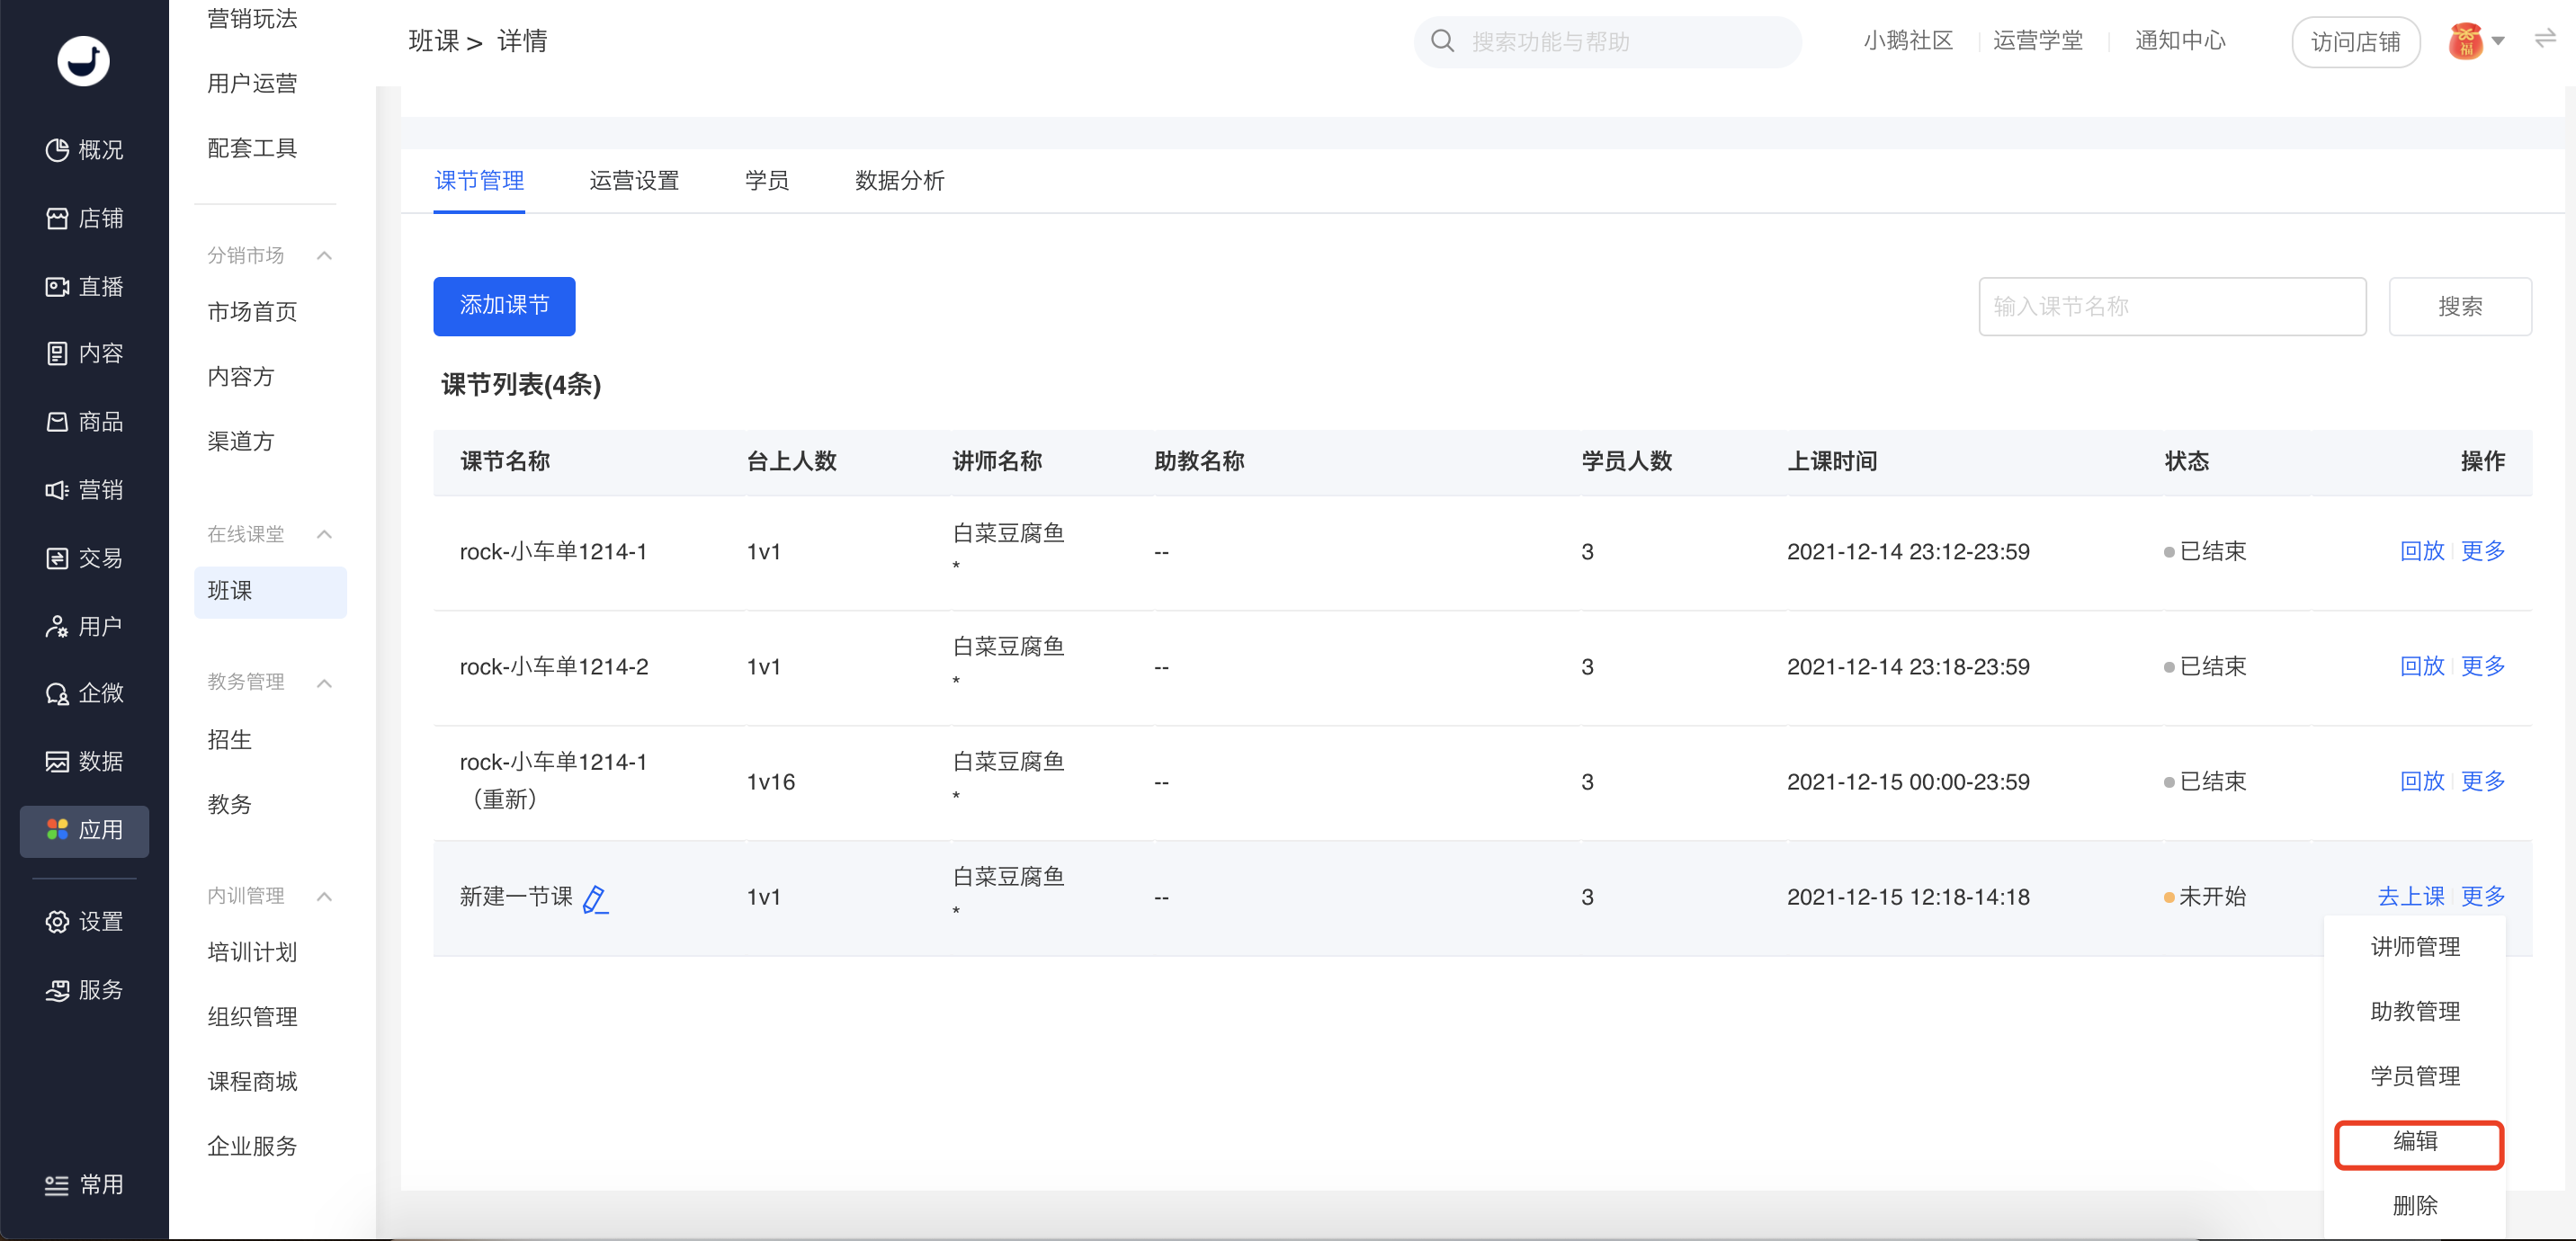The image size is (2576, 1241).
Task: Select 删除 in the dropdown menu
Action: (x=2415, y=1206)
